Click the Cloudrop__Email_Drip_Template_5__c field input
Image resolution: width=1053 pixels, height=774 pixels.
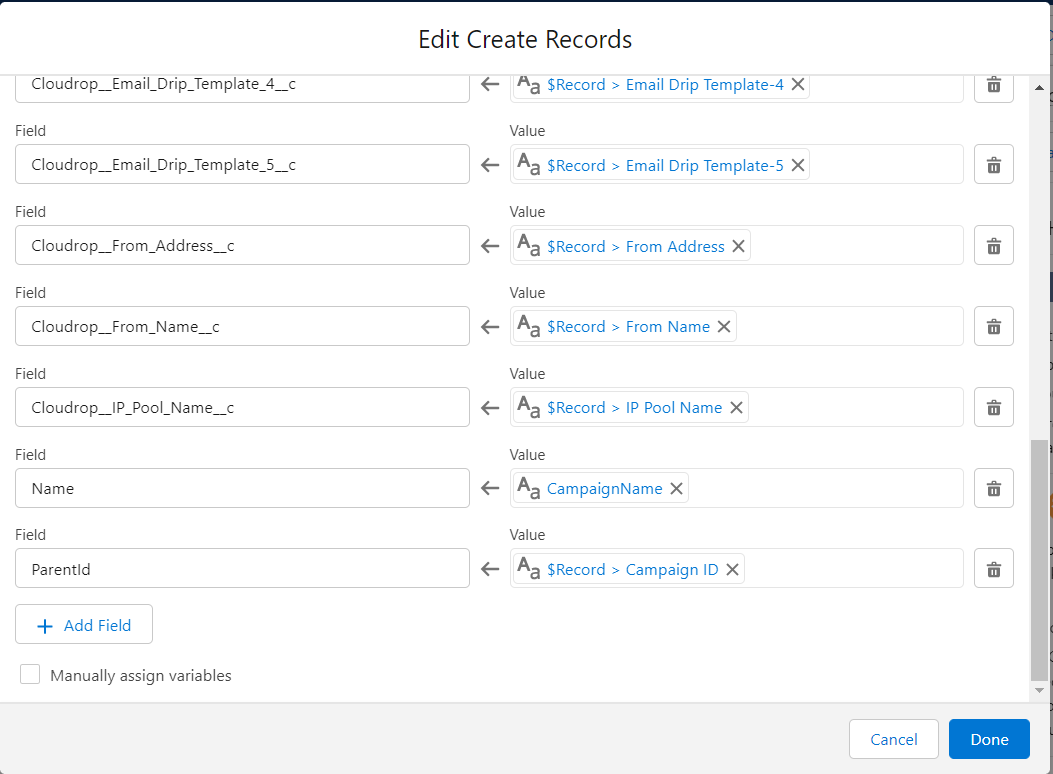[242, 164]
